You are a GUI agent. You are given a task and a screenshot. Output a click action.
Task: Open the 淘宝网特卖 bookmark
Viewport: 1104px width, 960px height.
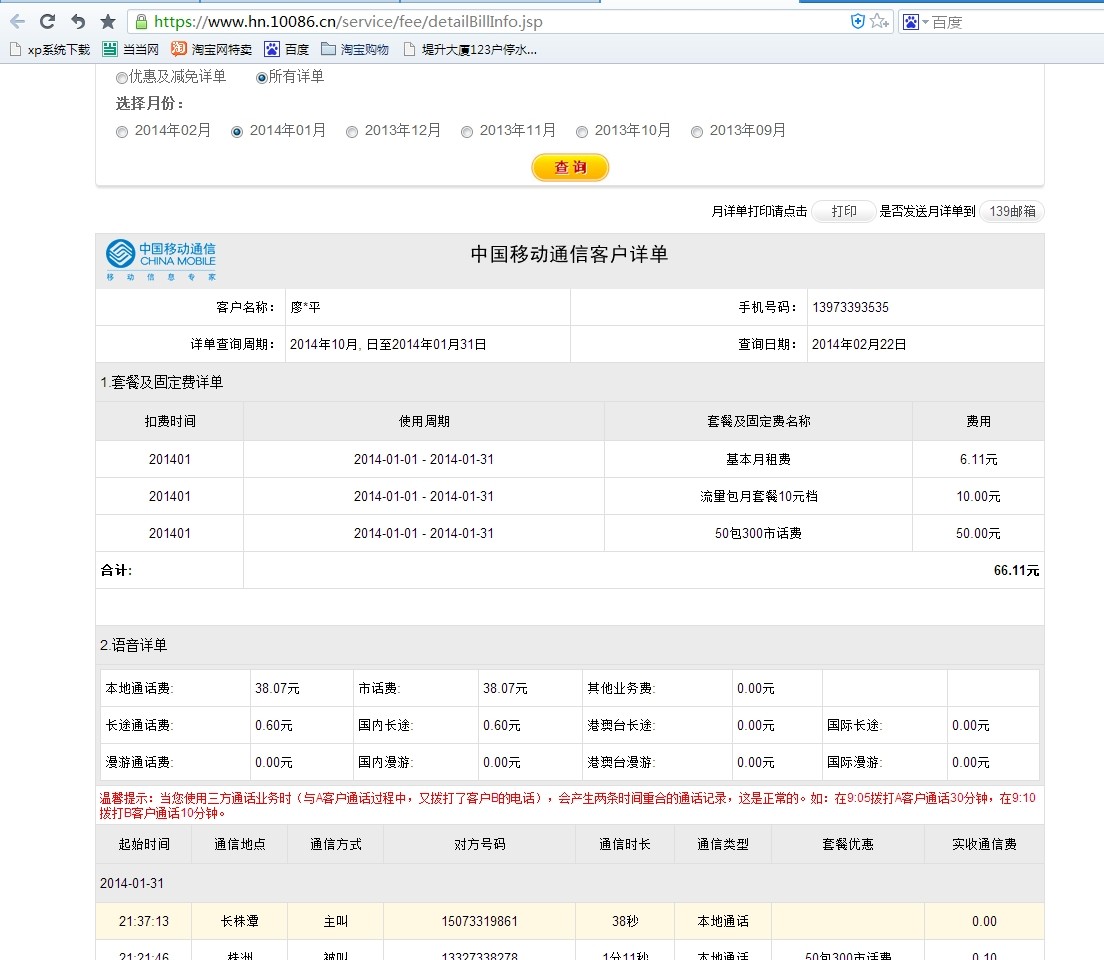click(x=211, y=49)
